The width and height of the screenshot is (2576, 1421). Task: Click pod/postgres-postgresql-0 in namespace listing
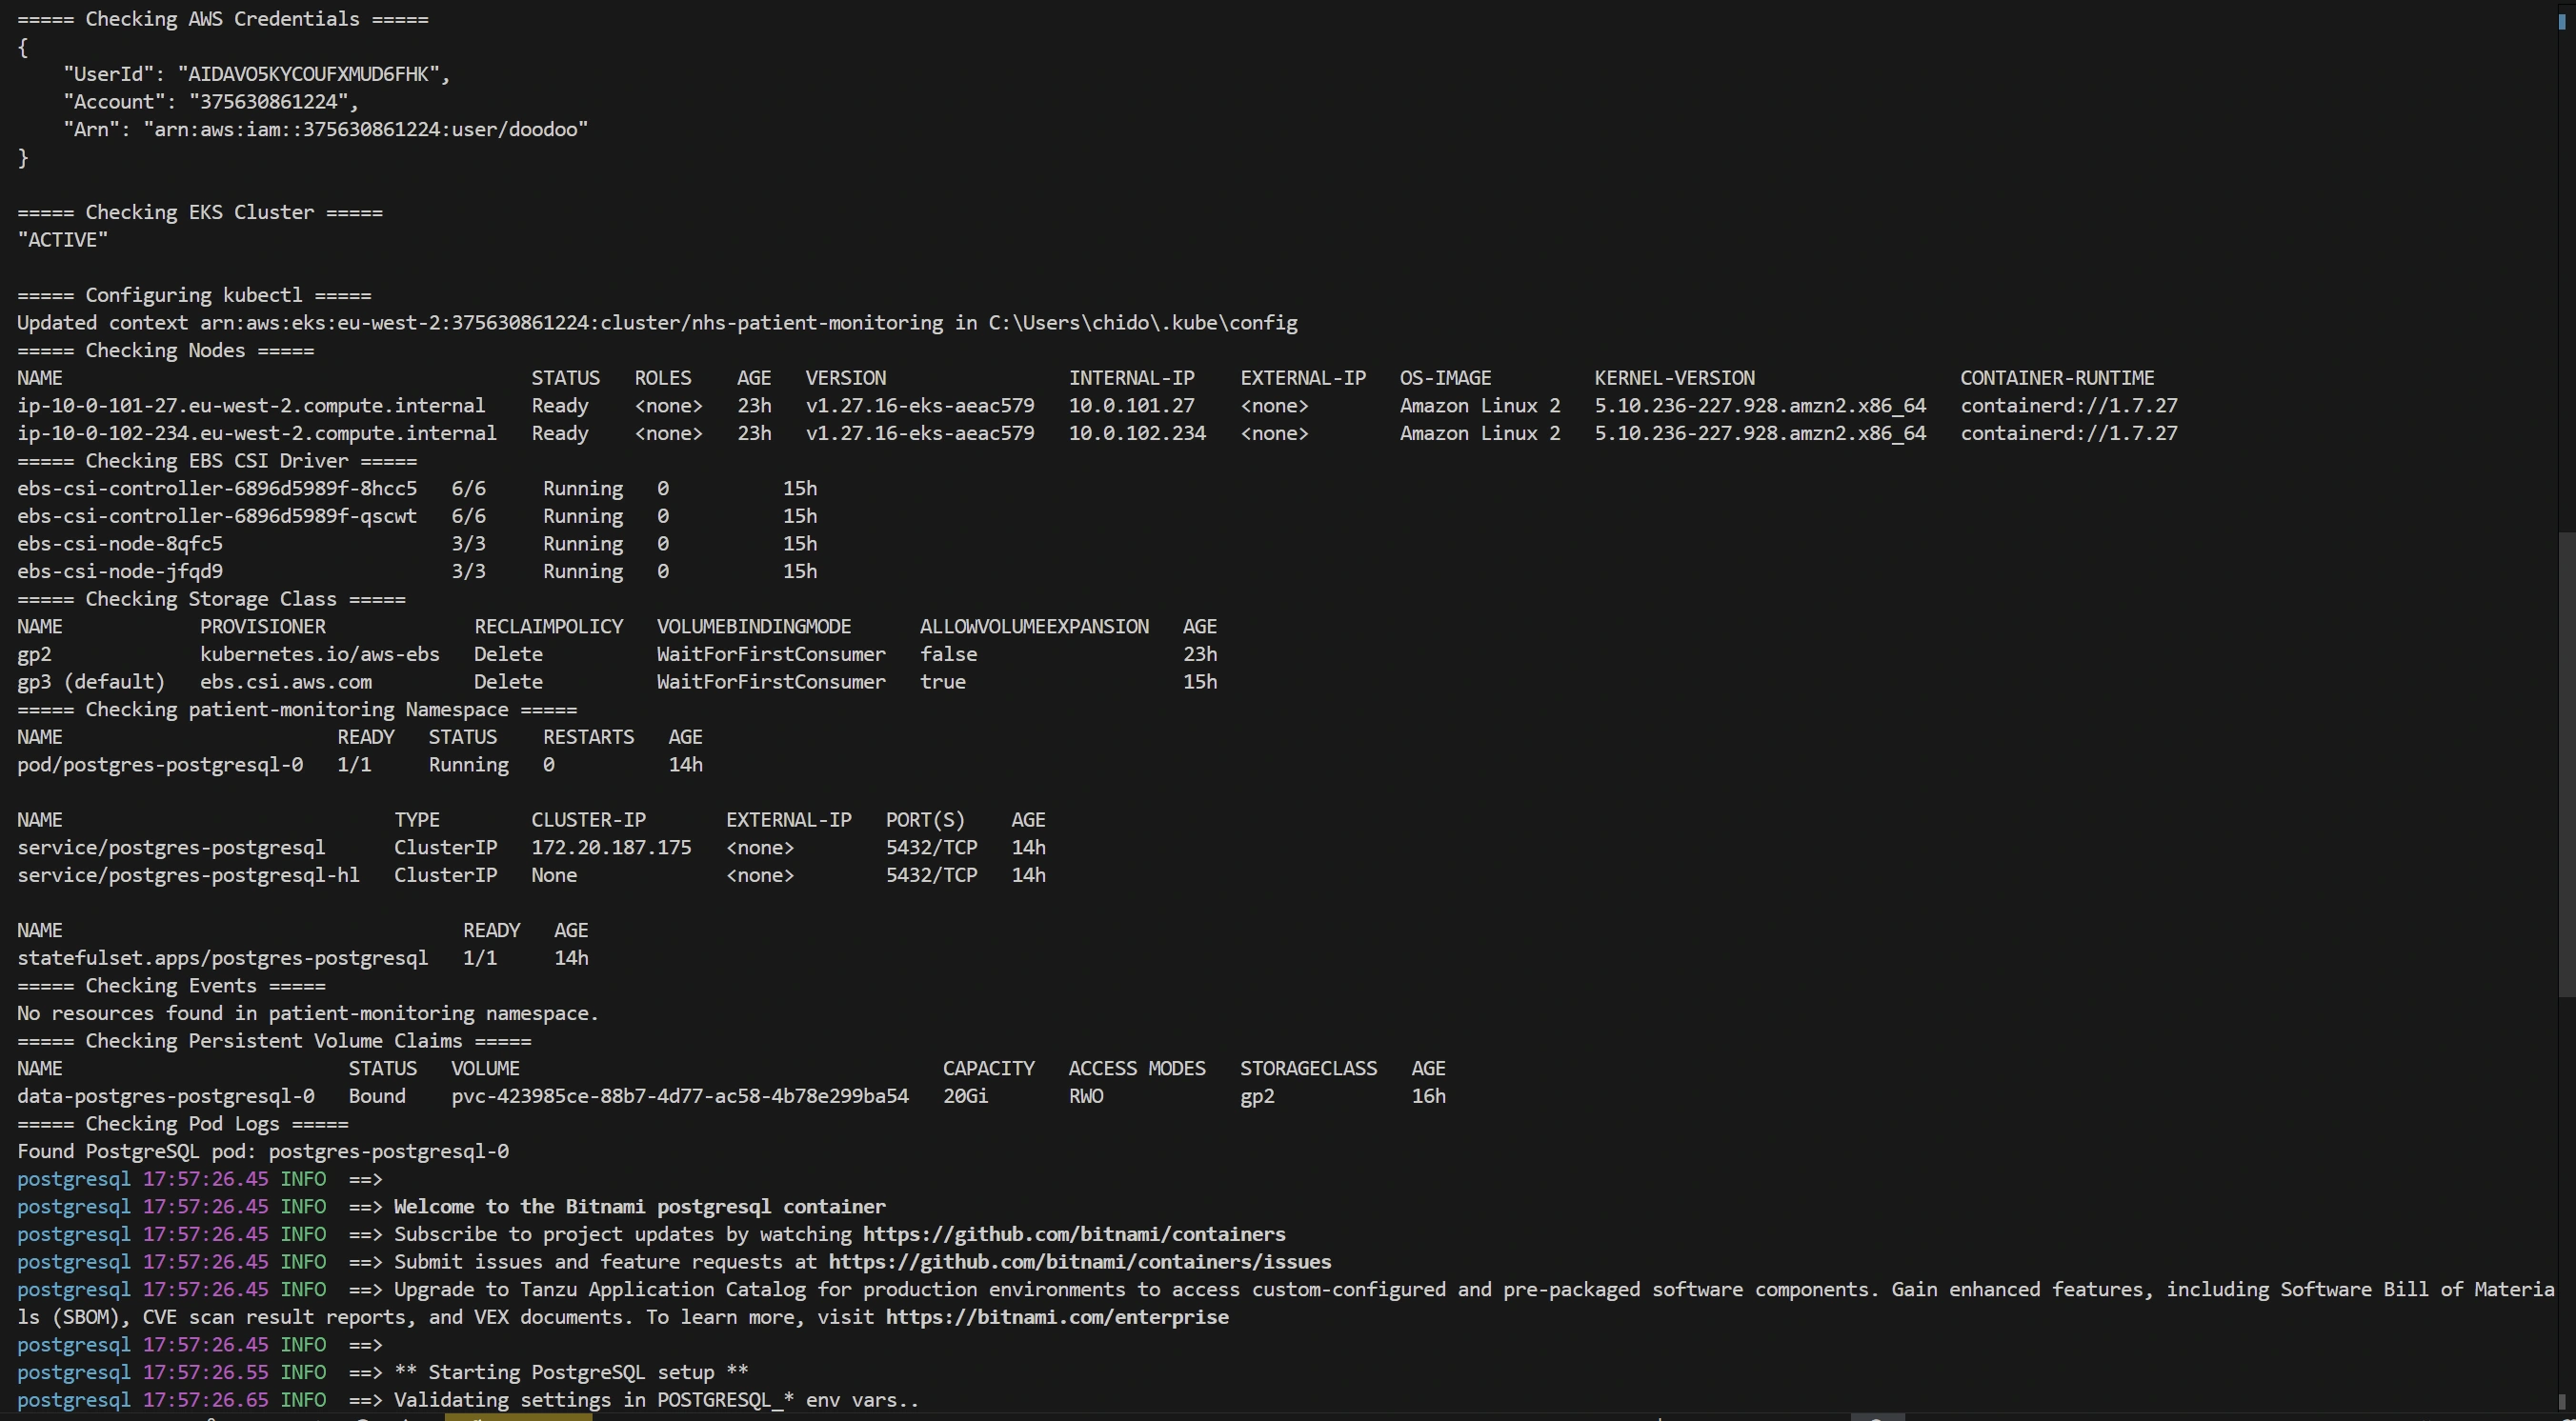[159, 765]
